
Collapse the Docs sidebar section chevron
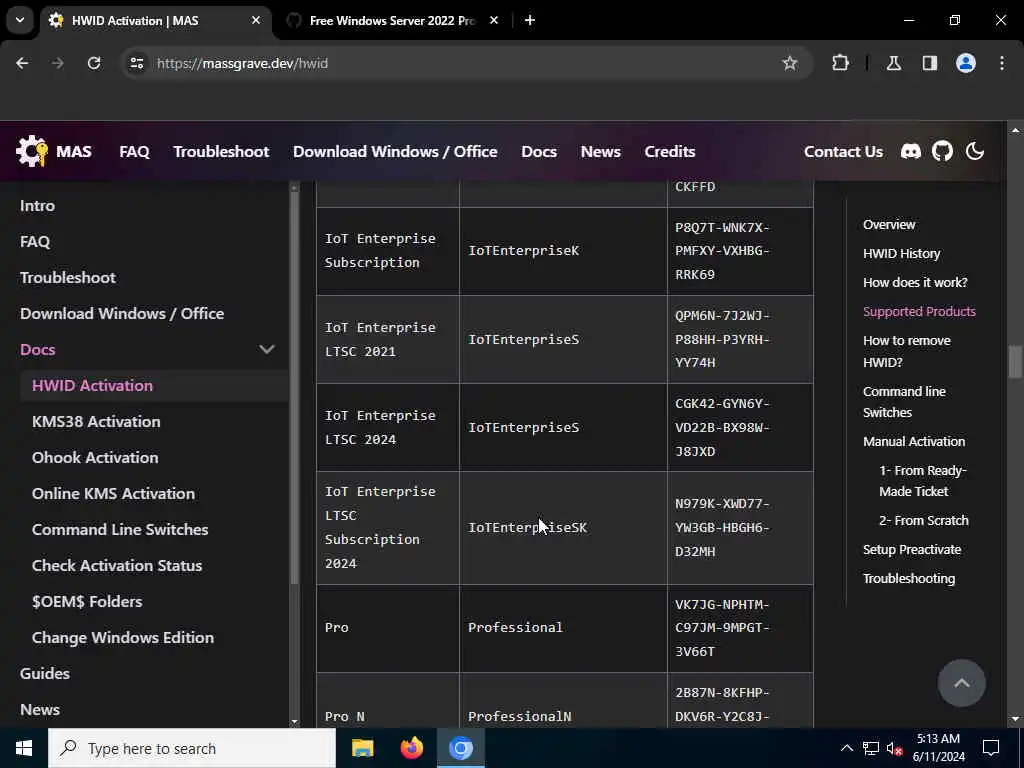(x=266, y=349)
